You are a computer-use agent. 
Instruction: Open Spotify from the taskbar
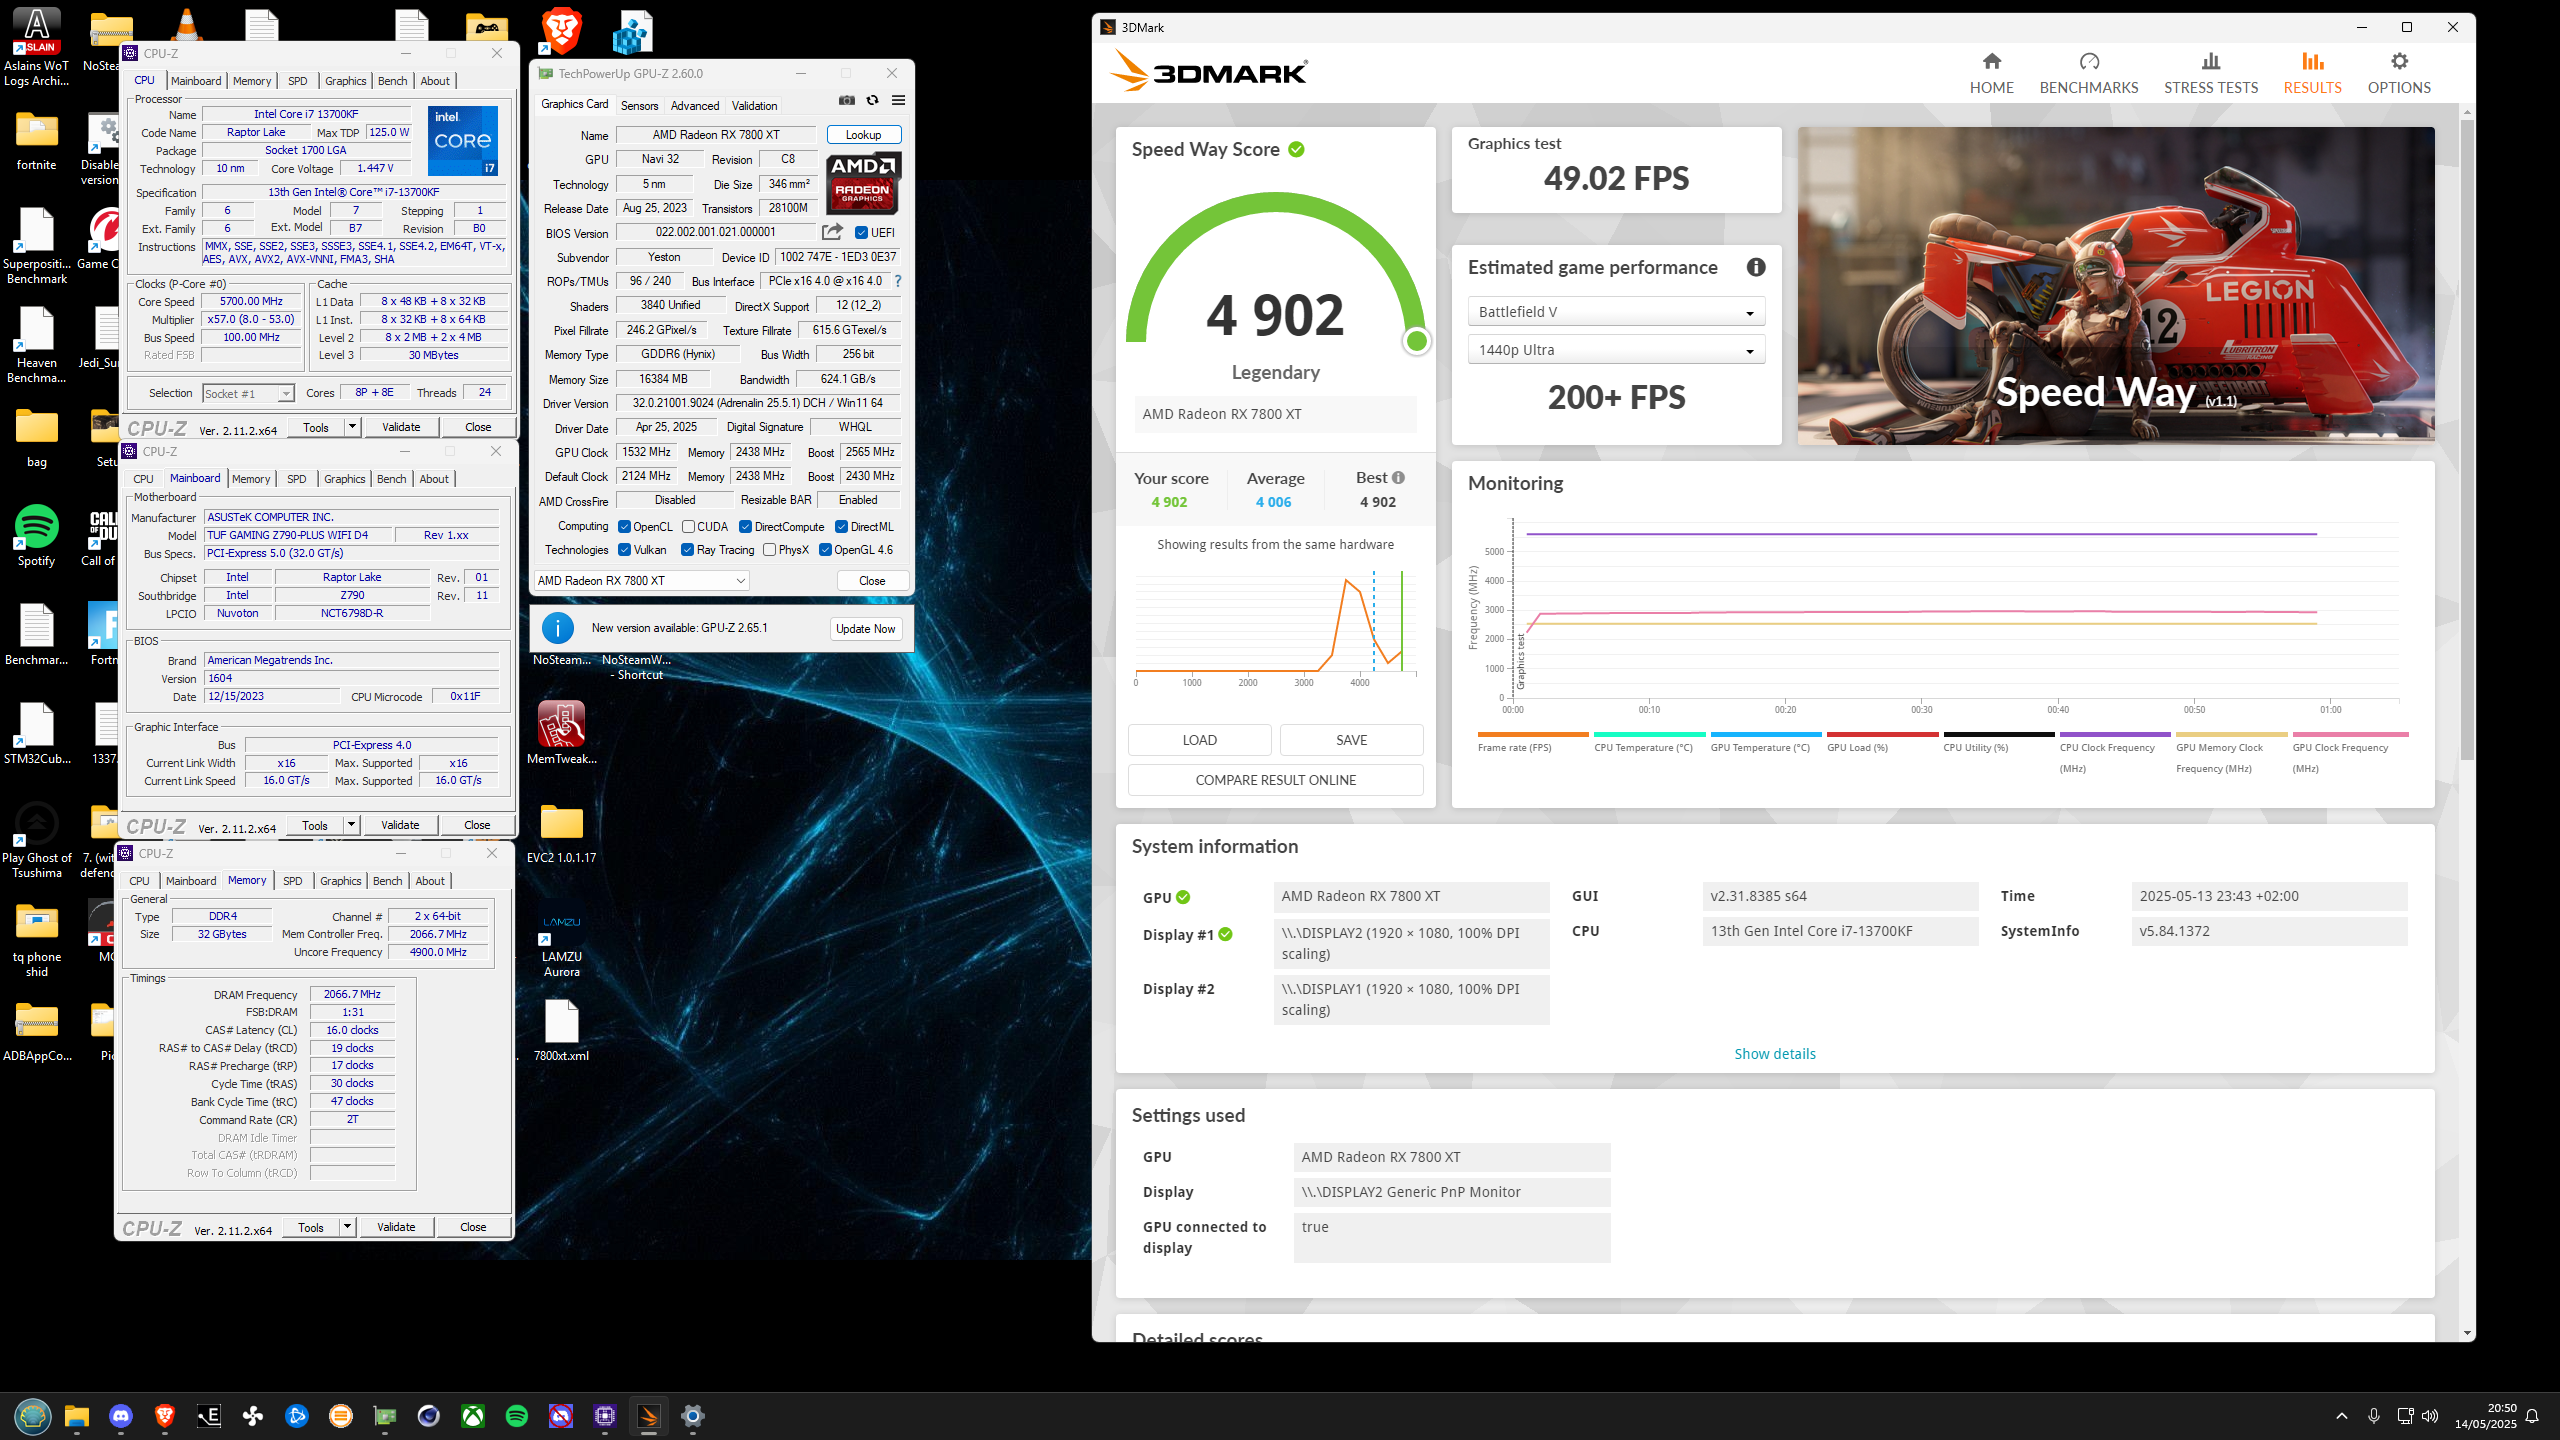click(x=517, y=1416)
